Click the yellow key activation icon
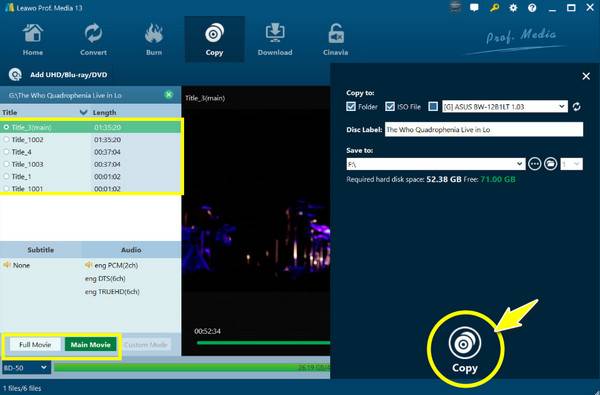Screen dimensions: 600x395 pos(494,7)
